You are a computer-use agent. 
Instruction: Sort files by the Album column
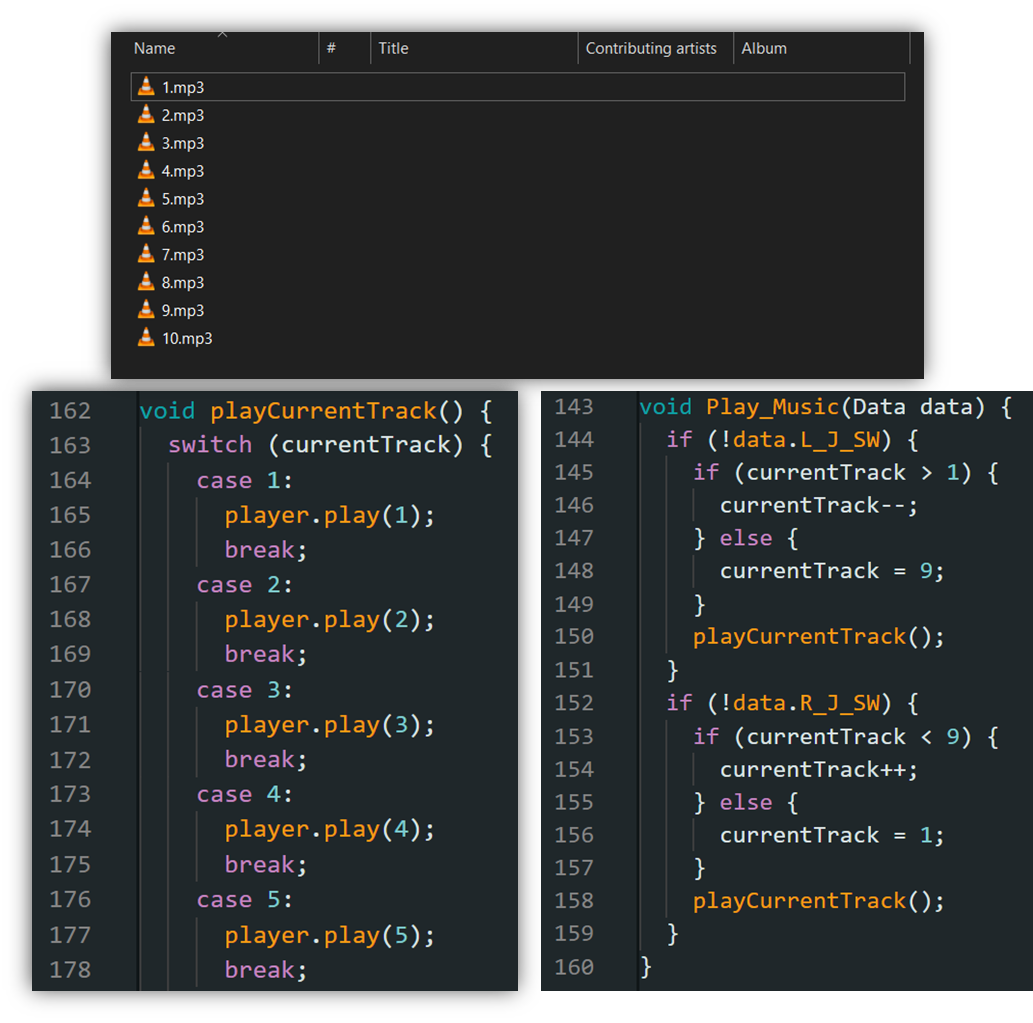764,48
